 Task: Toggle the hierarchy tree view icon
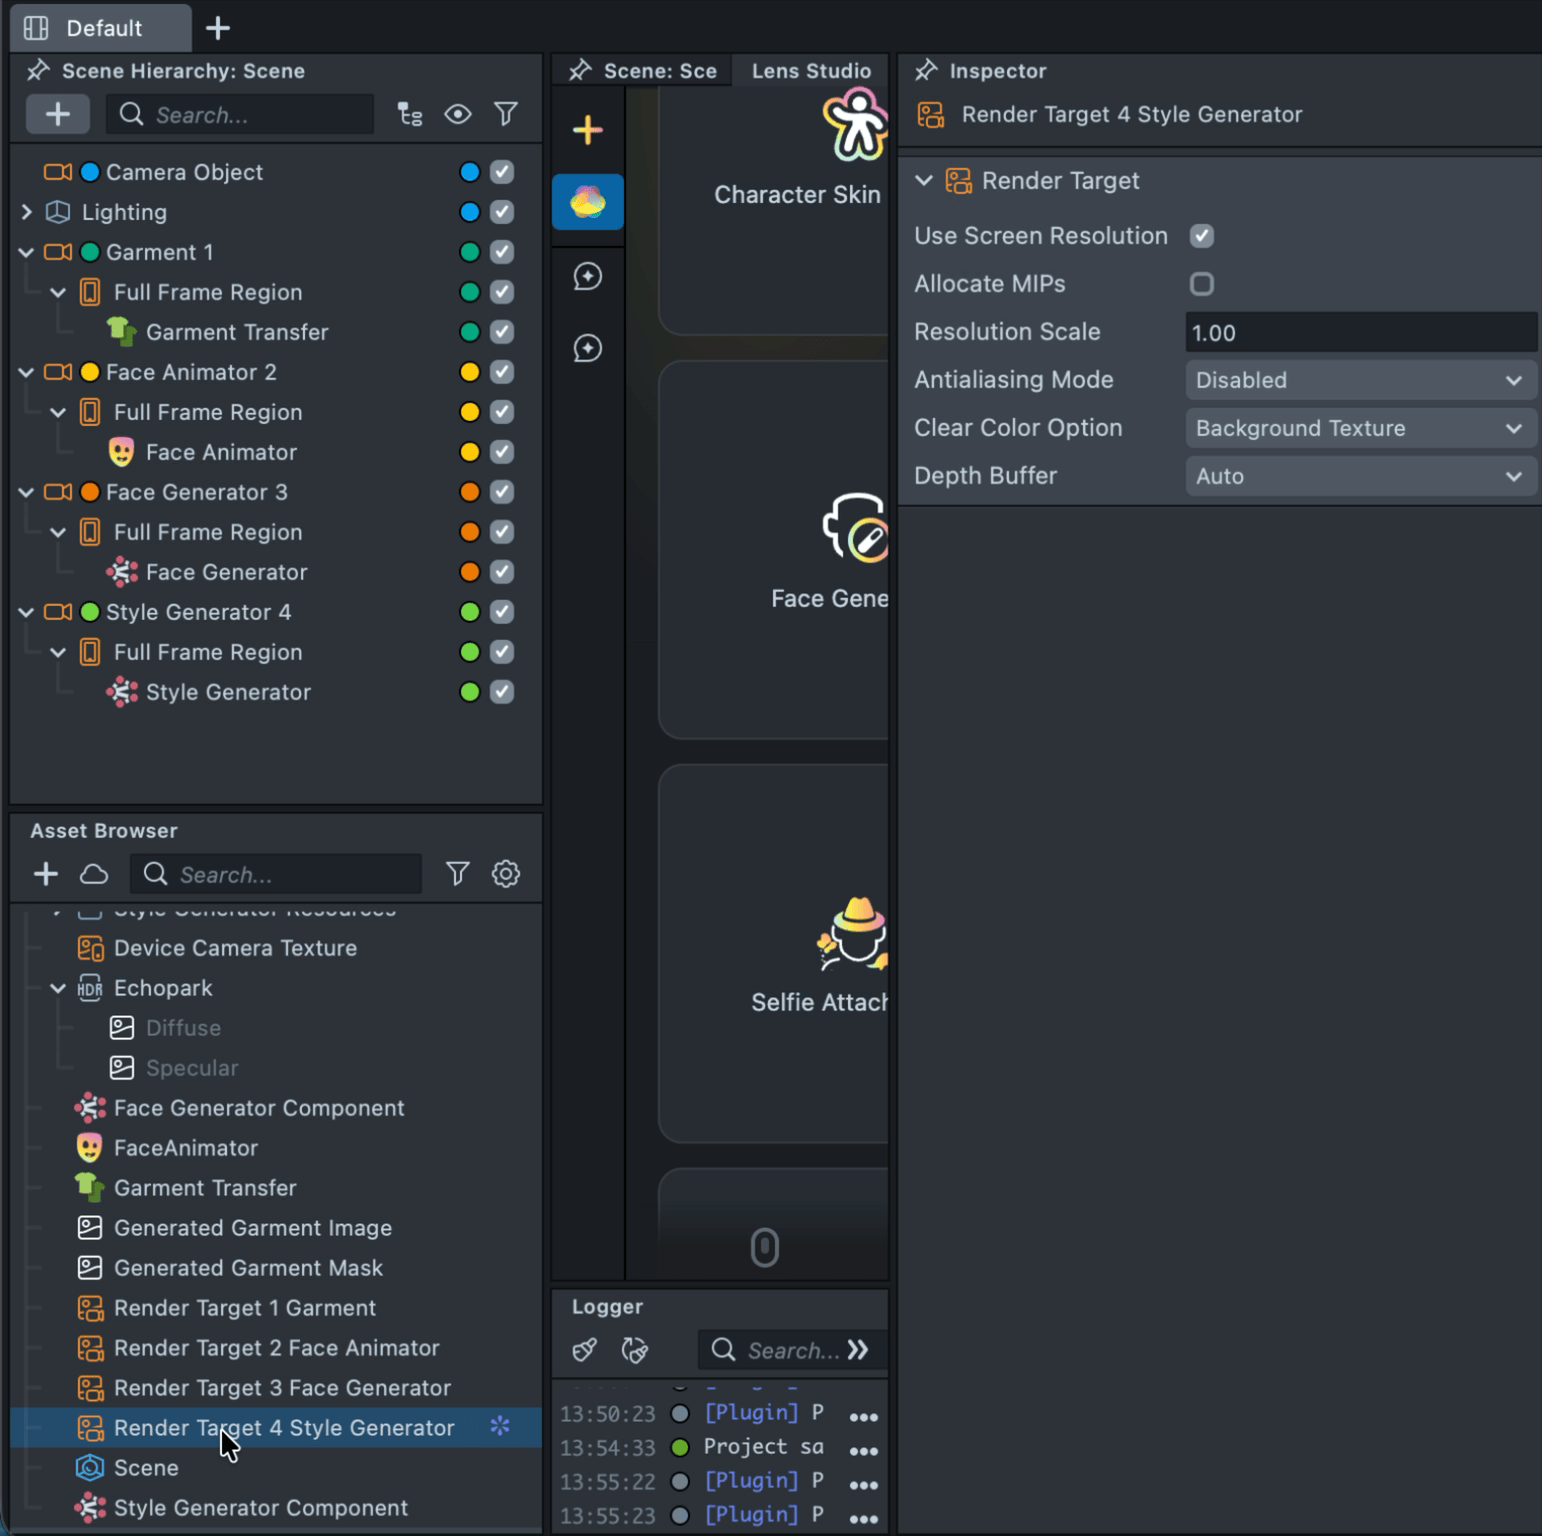click(410, 114)
